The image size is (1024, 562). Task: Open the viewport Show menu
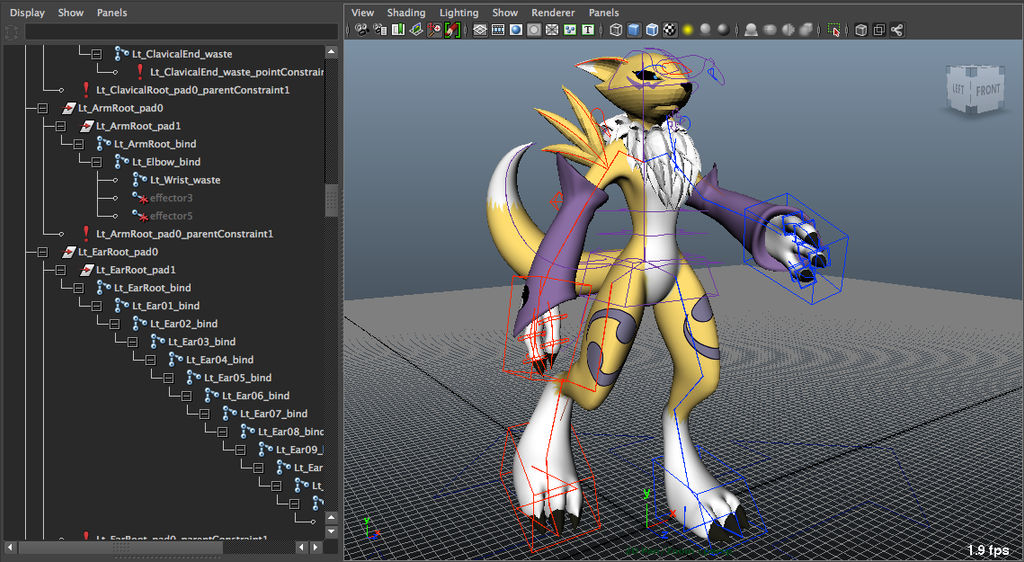(505, 12)
